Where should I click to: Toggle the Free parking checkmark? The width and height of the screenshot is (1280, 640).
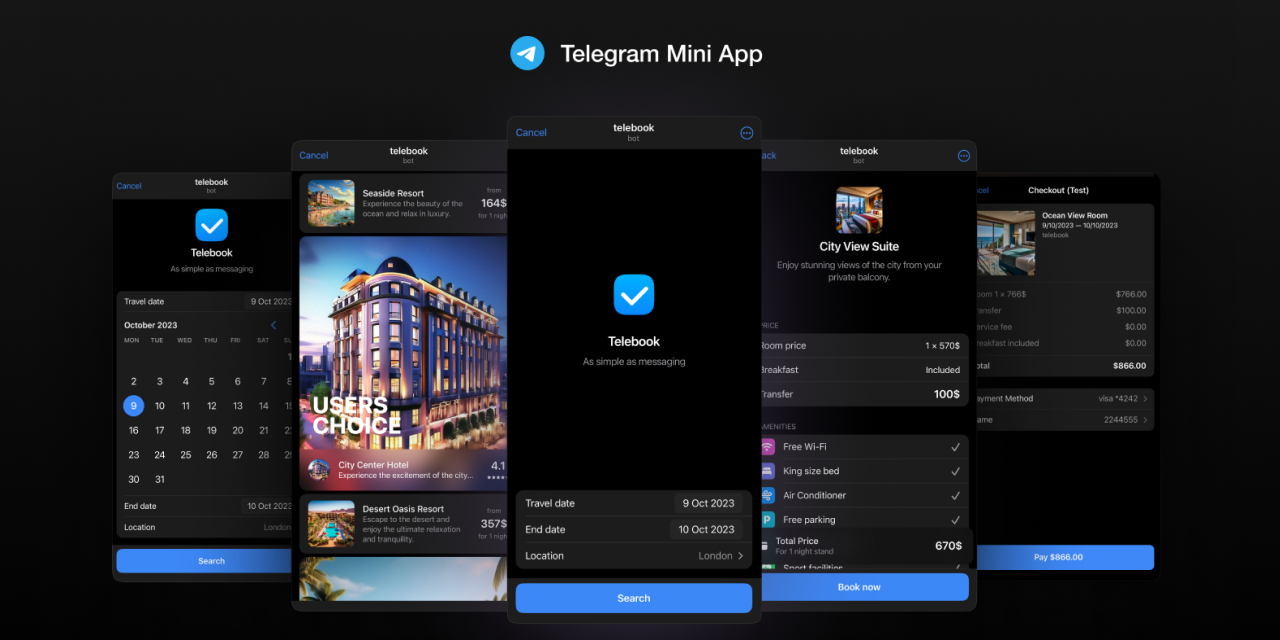955,519
